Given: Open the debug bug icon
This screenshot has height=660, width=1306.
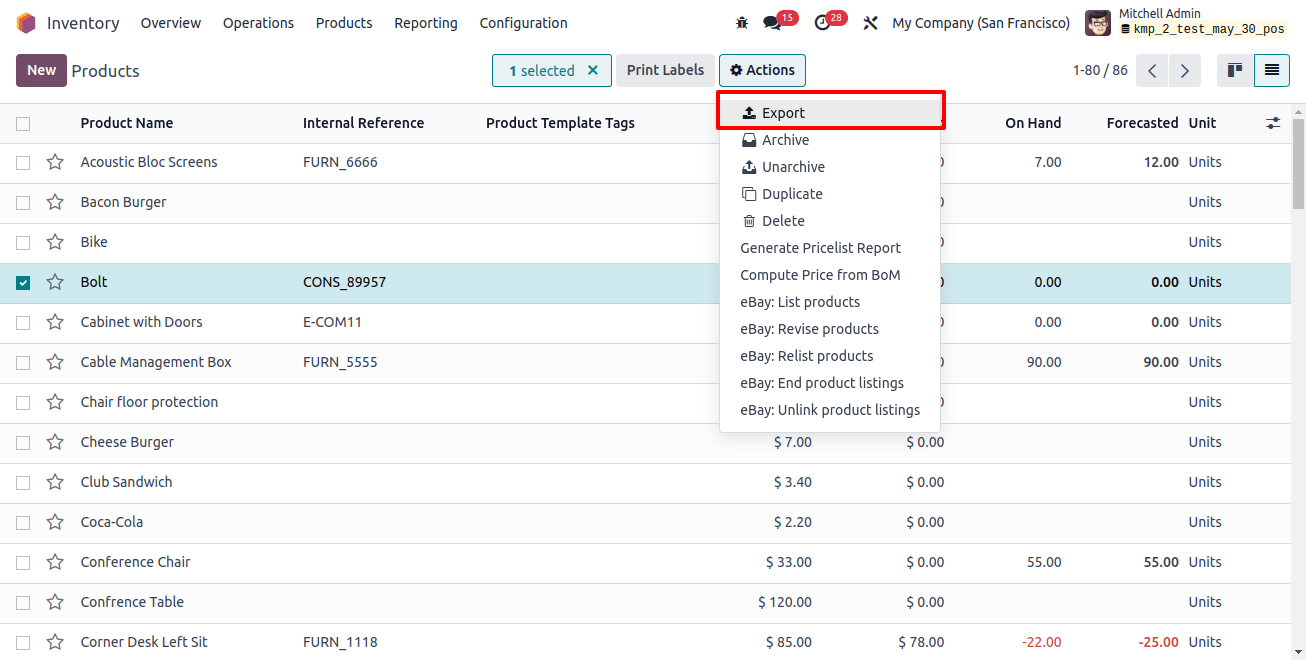Looking at the screenshot, I should [x=742, y=23].
